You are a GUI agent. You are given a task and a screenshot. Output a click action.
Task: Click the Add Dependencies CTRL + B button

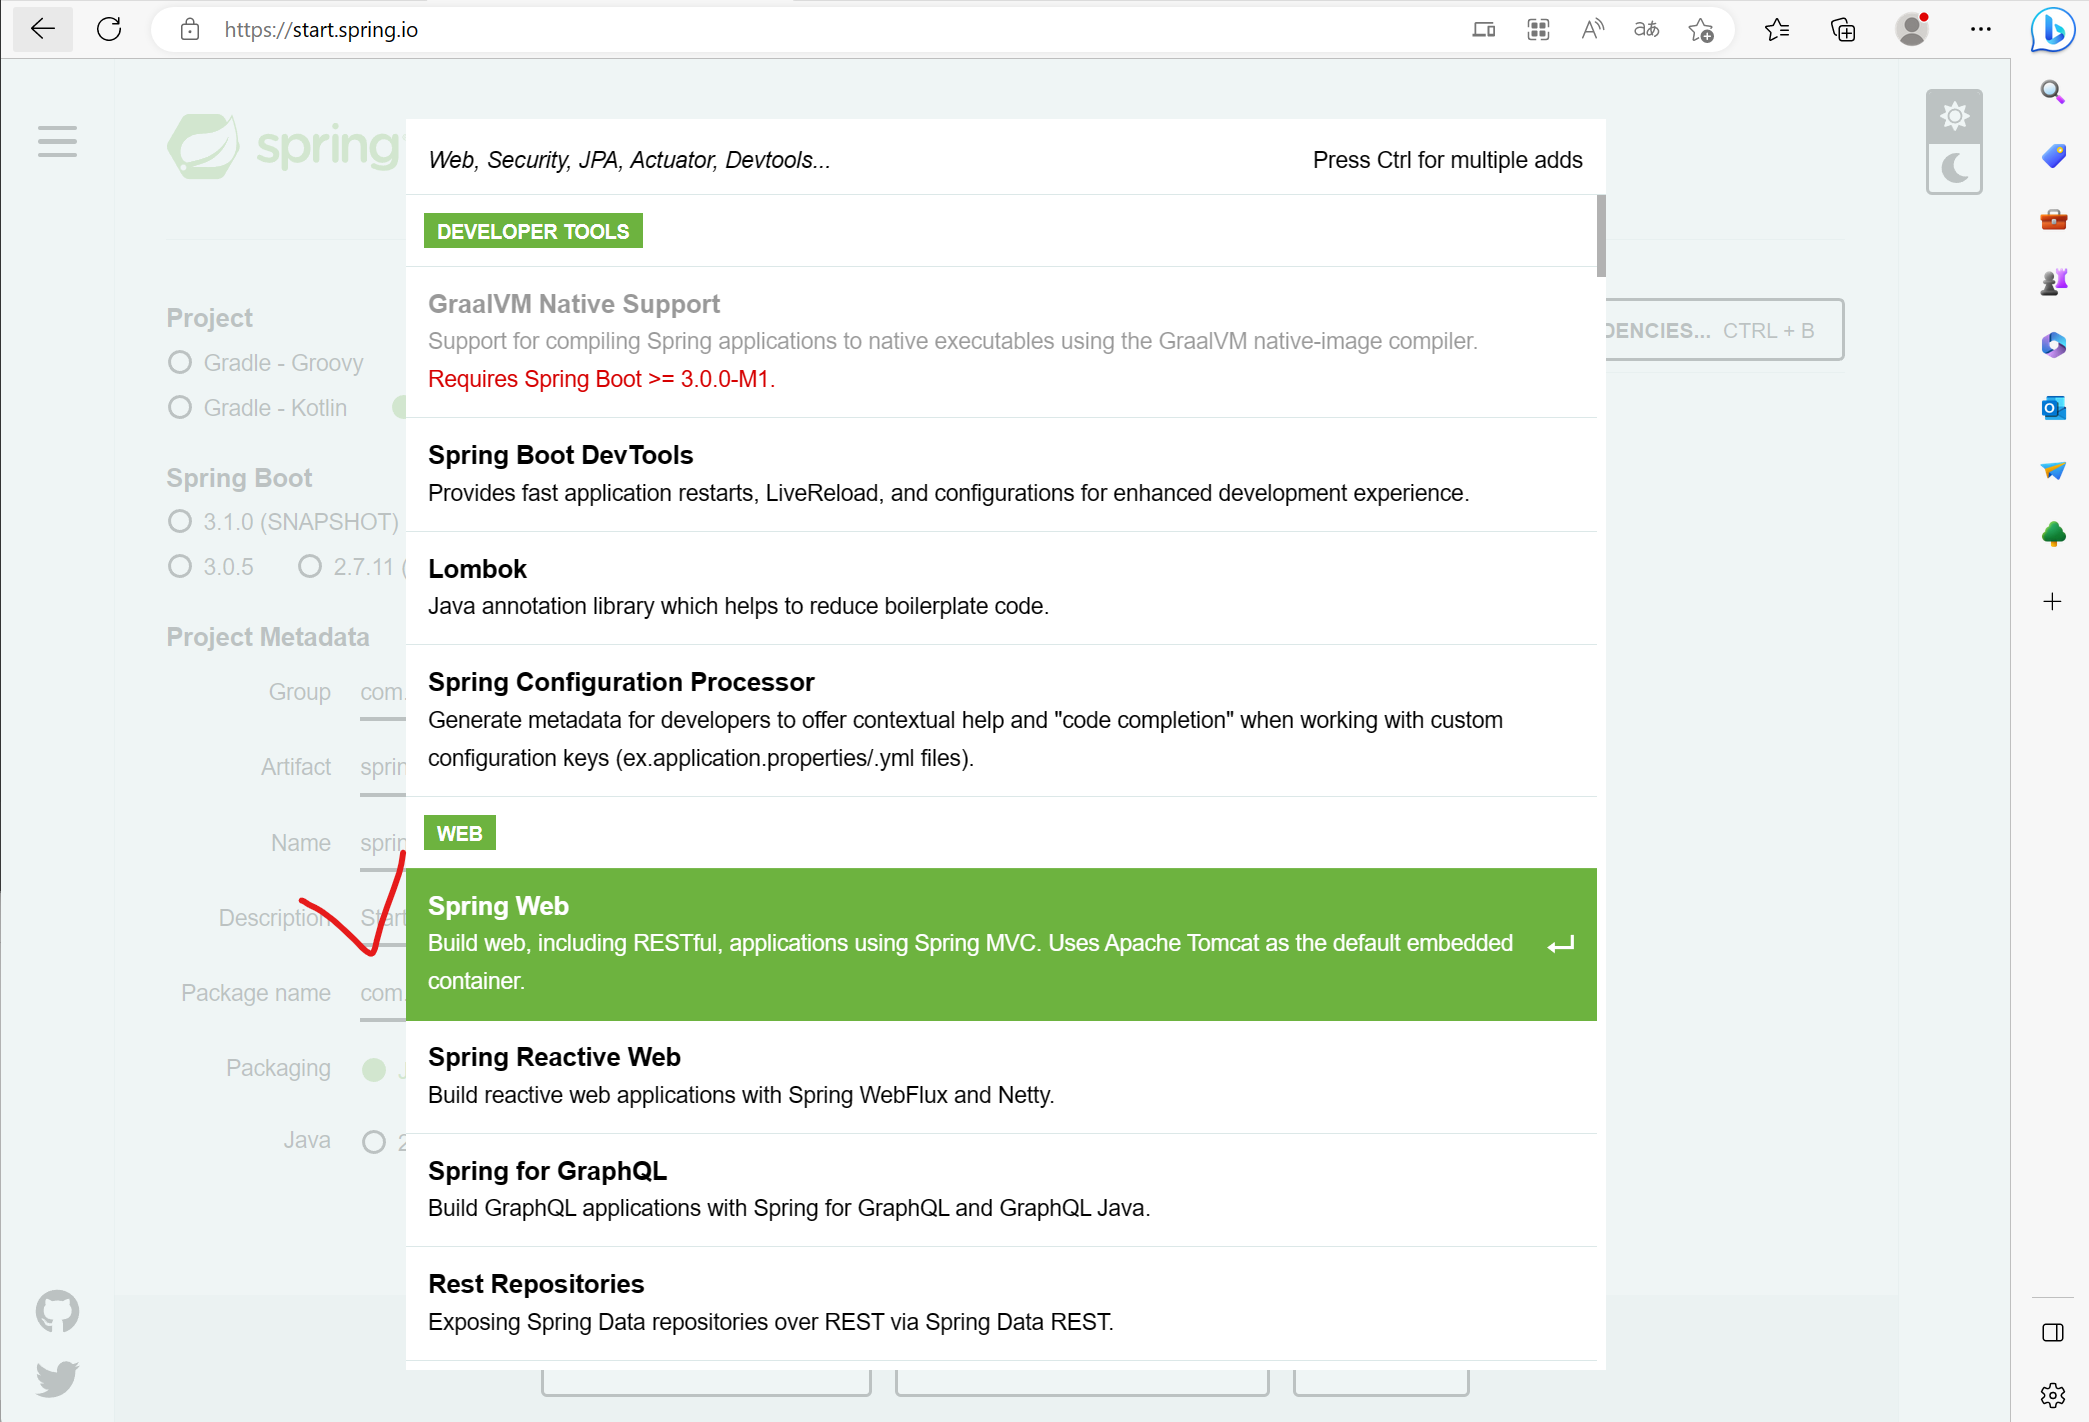(1723, 330)
